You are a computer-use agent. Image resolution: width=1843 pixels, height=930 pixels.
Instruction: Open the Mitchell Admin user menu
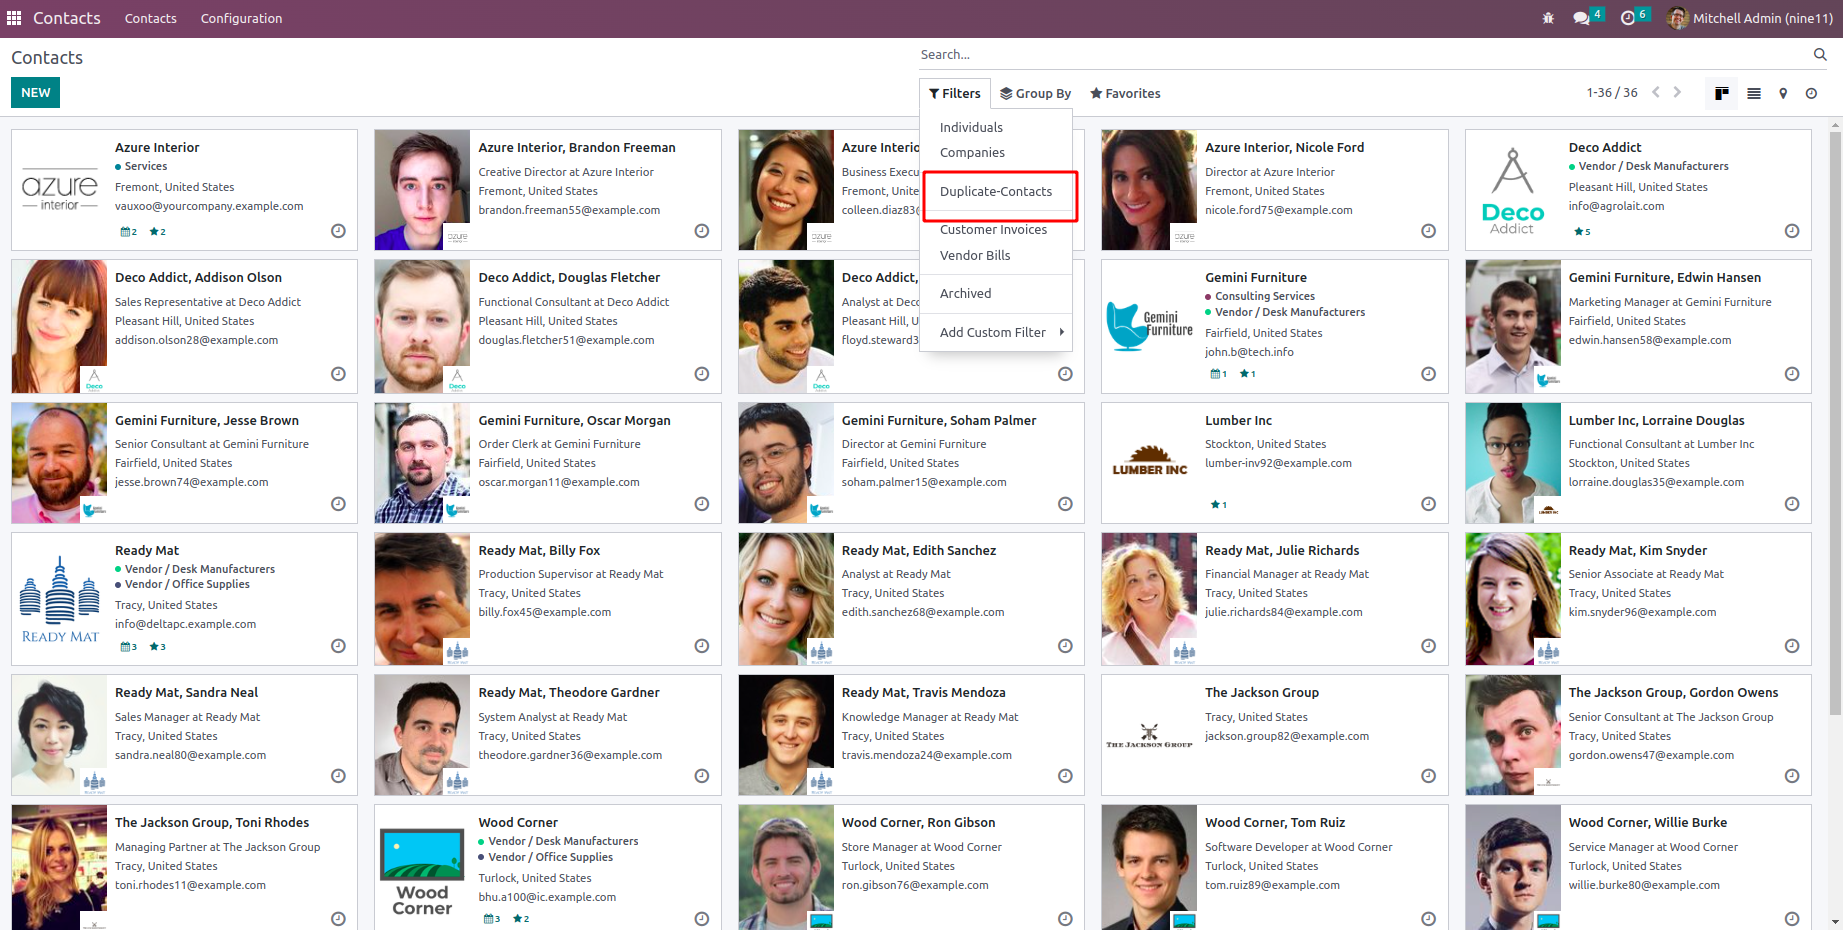point(1750,18)
